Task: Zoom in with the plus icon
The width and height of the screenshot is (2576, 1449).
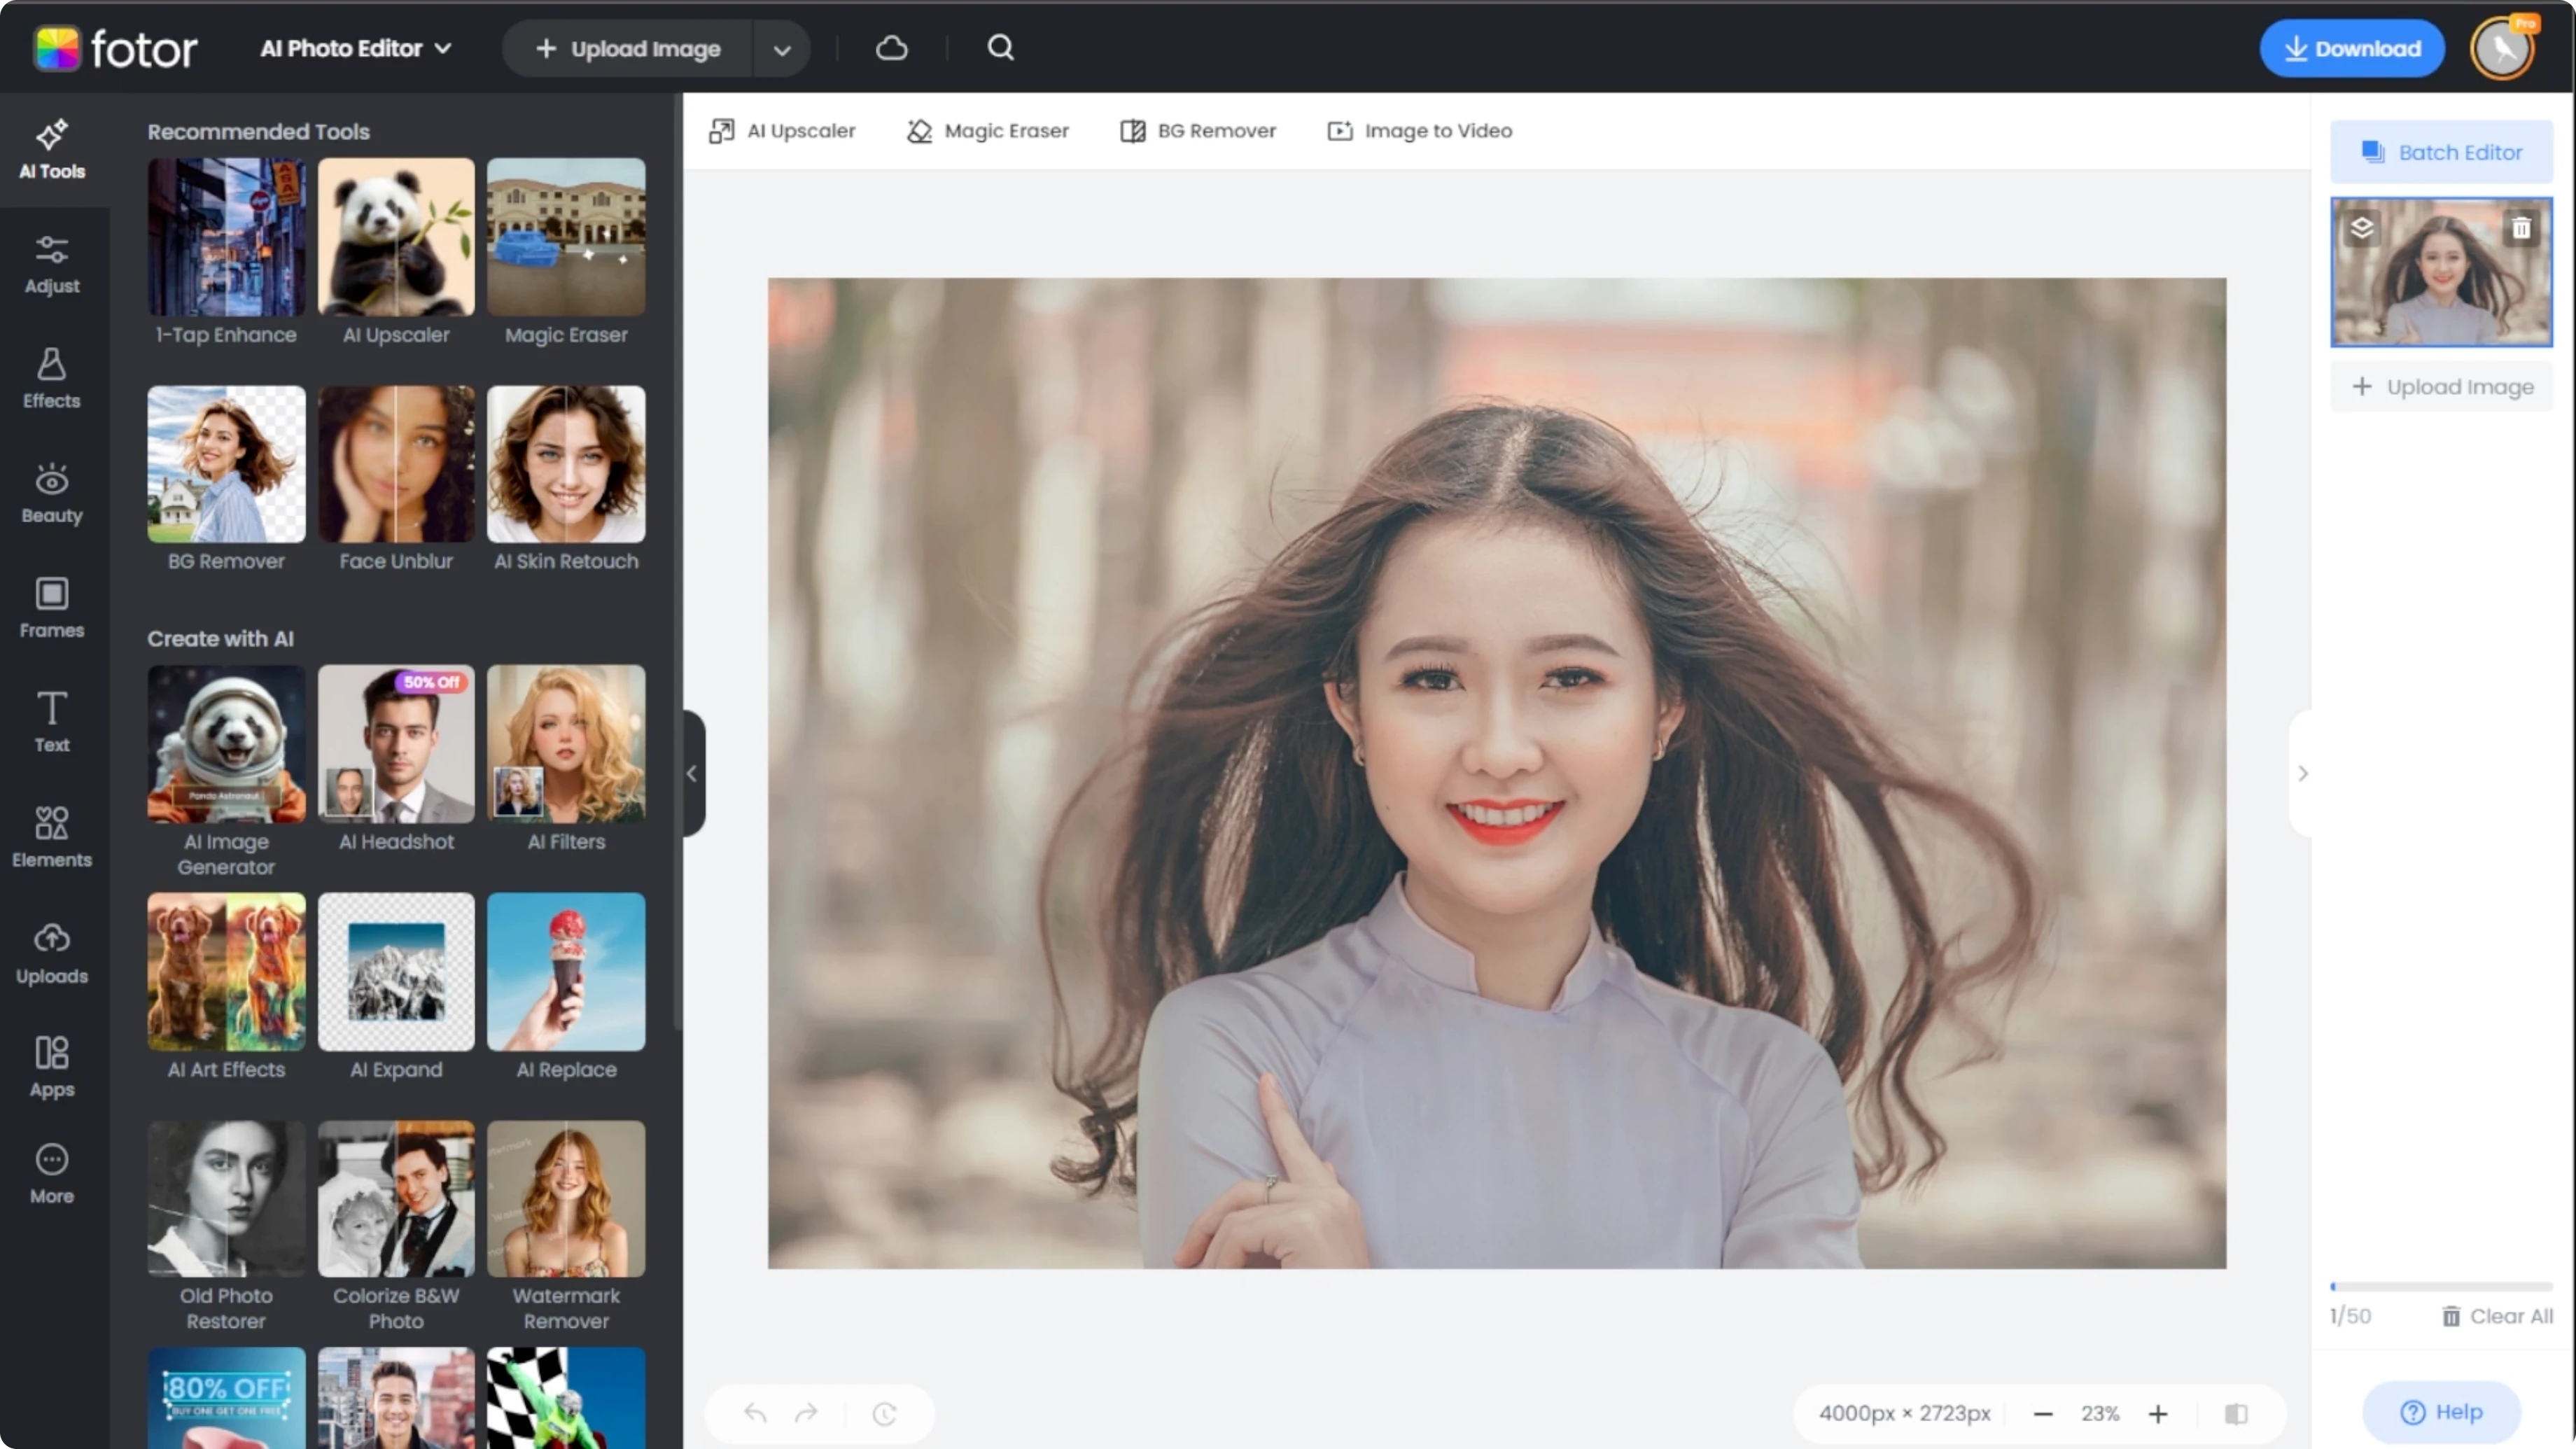Action: [2158, 1413]
